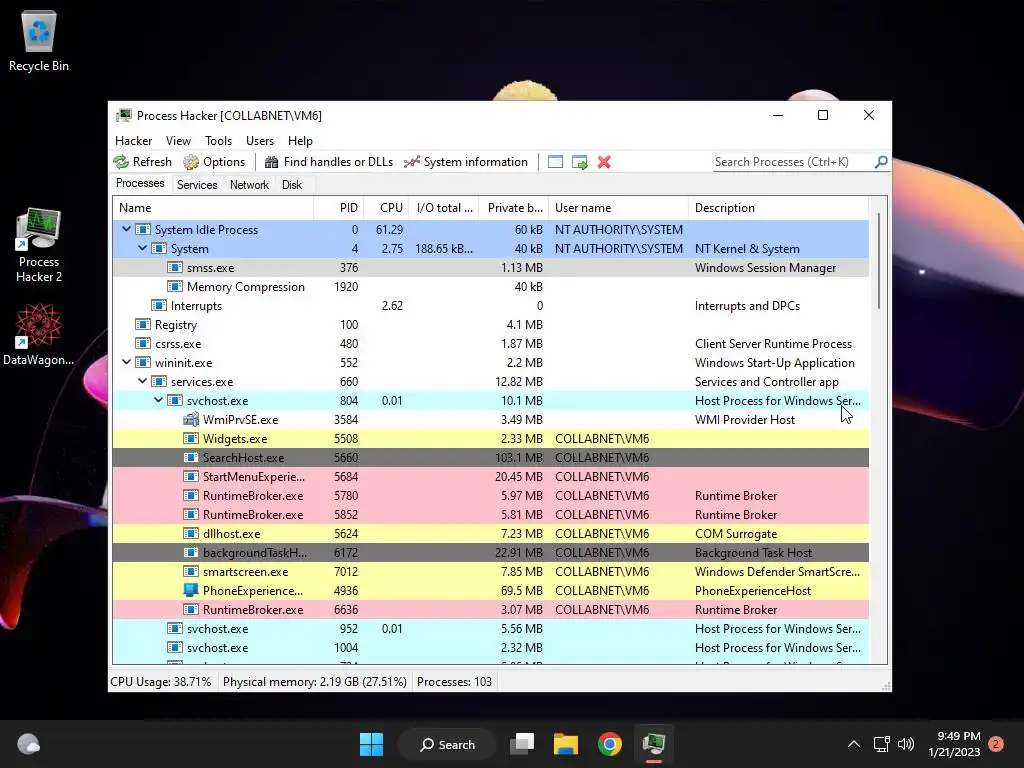The width and height of the screenshot is (1024, 768).
Task: Open Task View on the taskbar
Action: coord(522,744)
